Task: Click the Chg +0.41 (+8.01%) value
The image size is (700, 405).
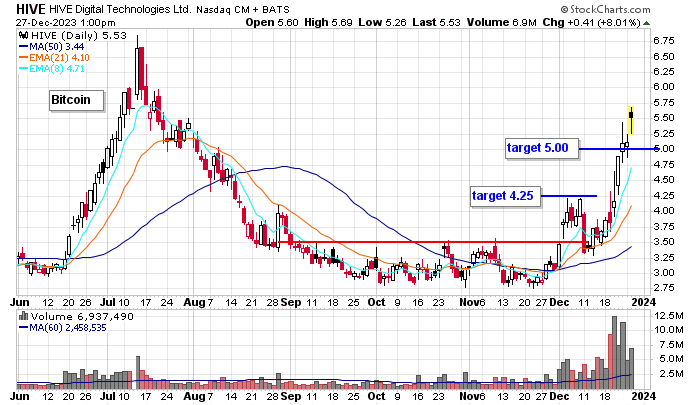Action: 592,22
